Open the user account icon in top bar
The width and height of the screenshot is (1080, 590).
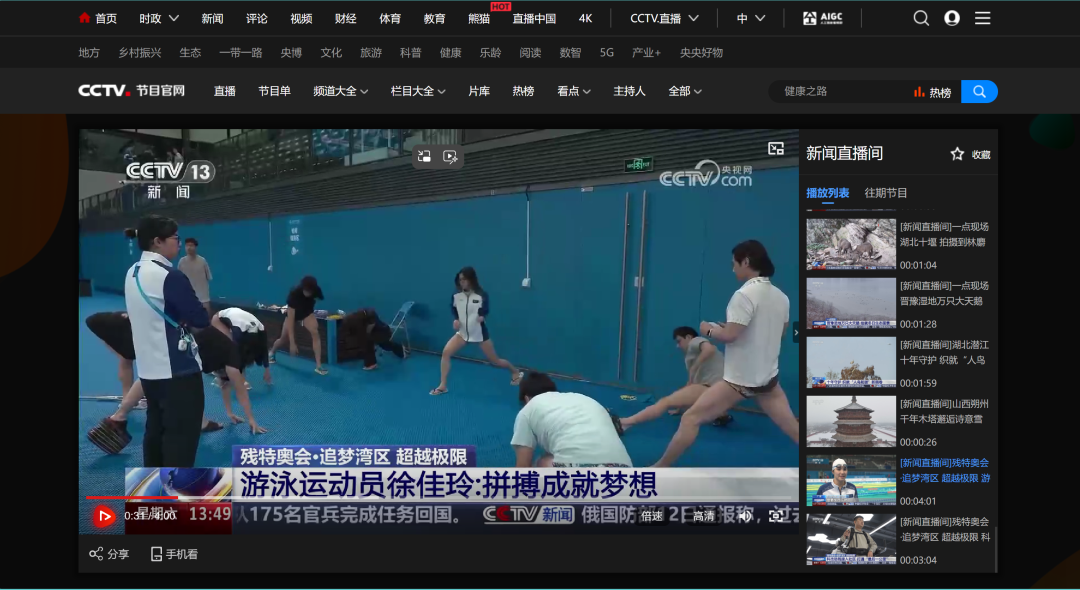(952, 18)
